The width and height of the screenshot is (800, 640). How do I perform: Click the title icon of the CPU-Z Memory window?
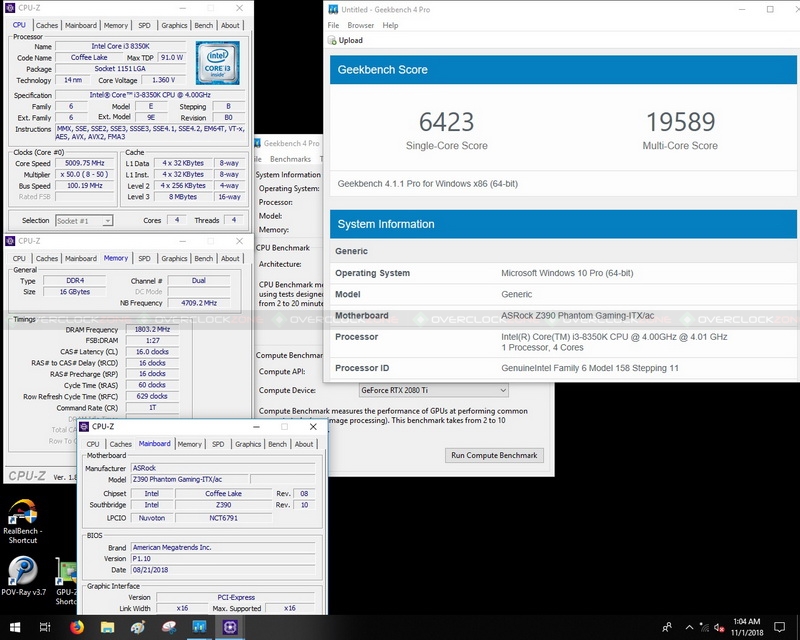pyautogui.click(x=10, y=241)
